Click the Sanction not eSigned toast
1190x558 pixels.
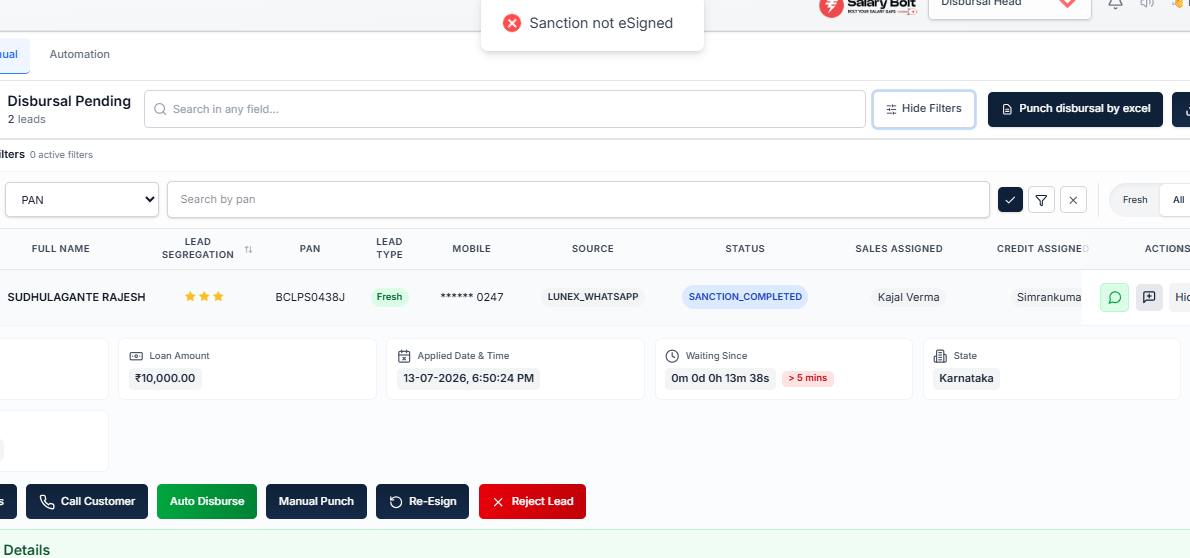tap(592, 24)
